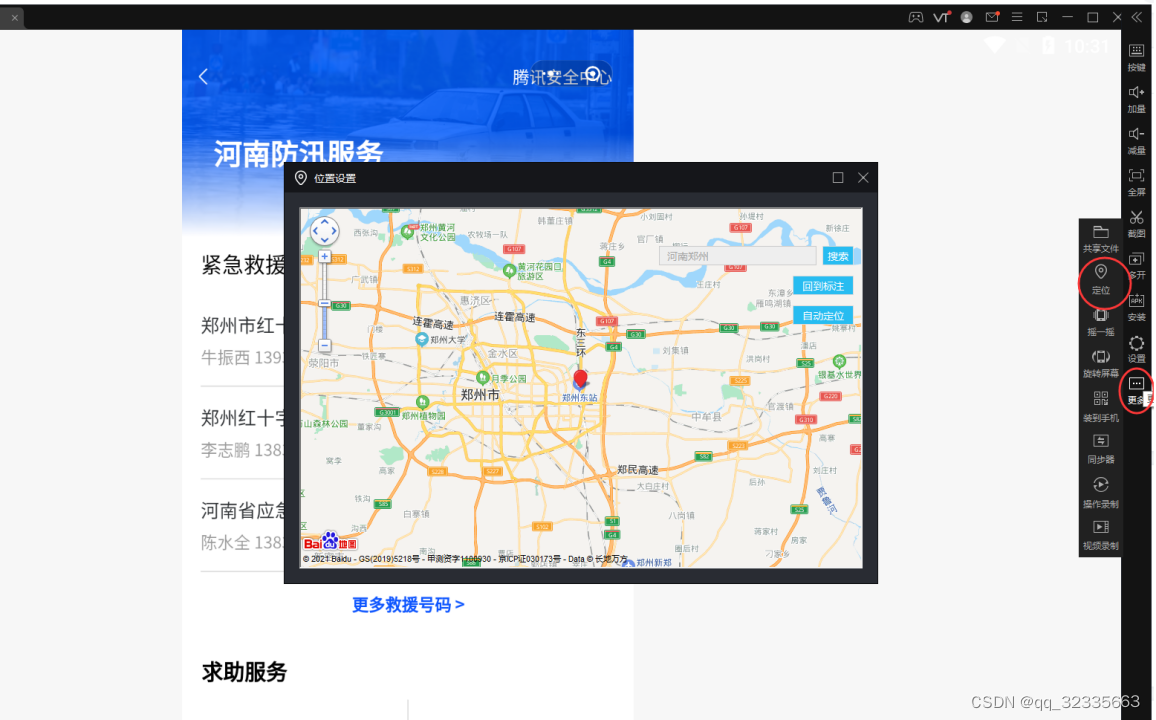1156x720 pixels.
Task: Toggle 全屏 fullscreen mode
Action: 1137,181
